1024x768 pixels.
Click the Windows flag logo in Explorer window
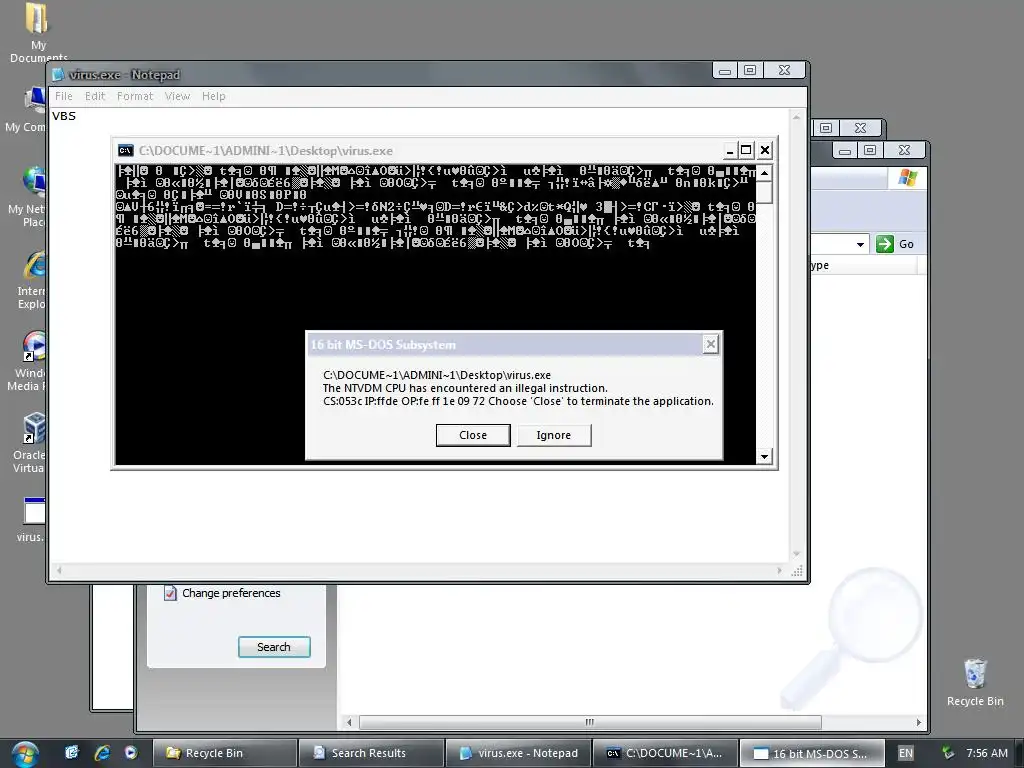(x=907, y=178)
